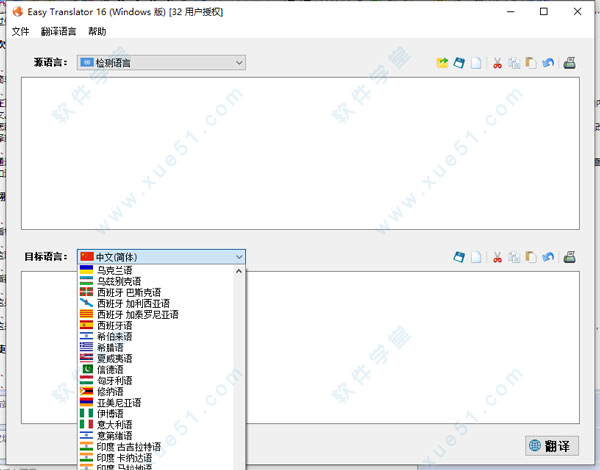Screen dimensions: 600x470
Task: Clear source text with blank page icon
Action: tap(476, 63)
